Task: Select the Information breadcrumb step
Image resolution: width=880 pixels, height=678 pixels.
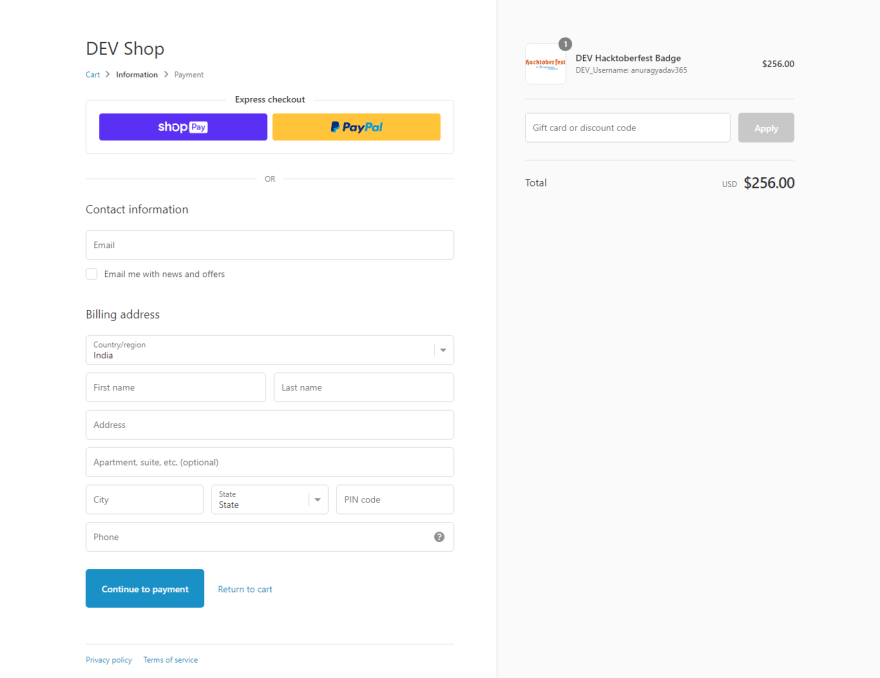Action: (x=137, y=75)
